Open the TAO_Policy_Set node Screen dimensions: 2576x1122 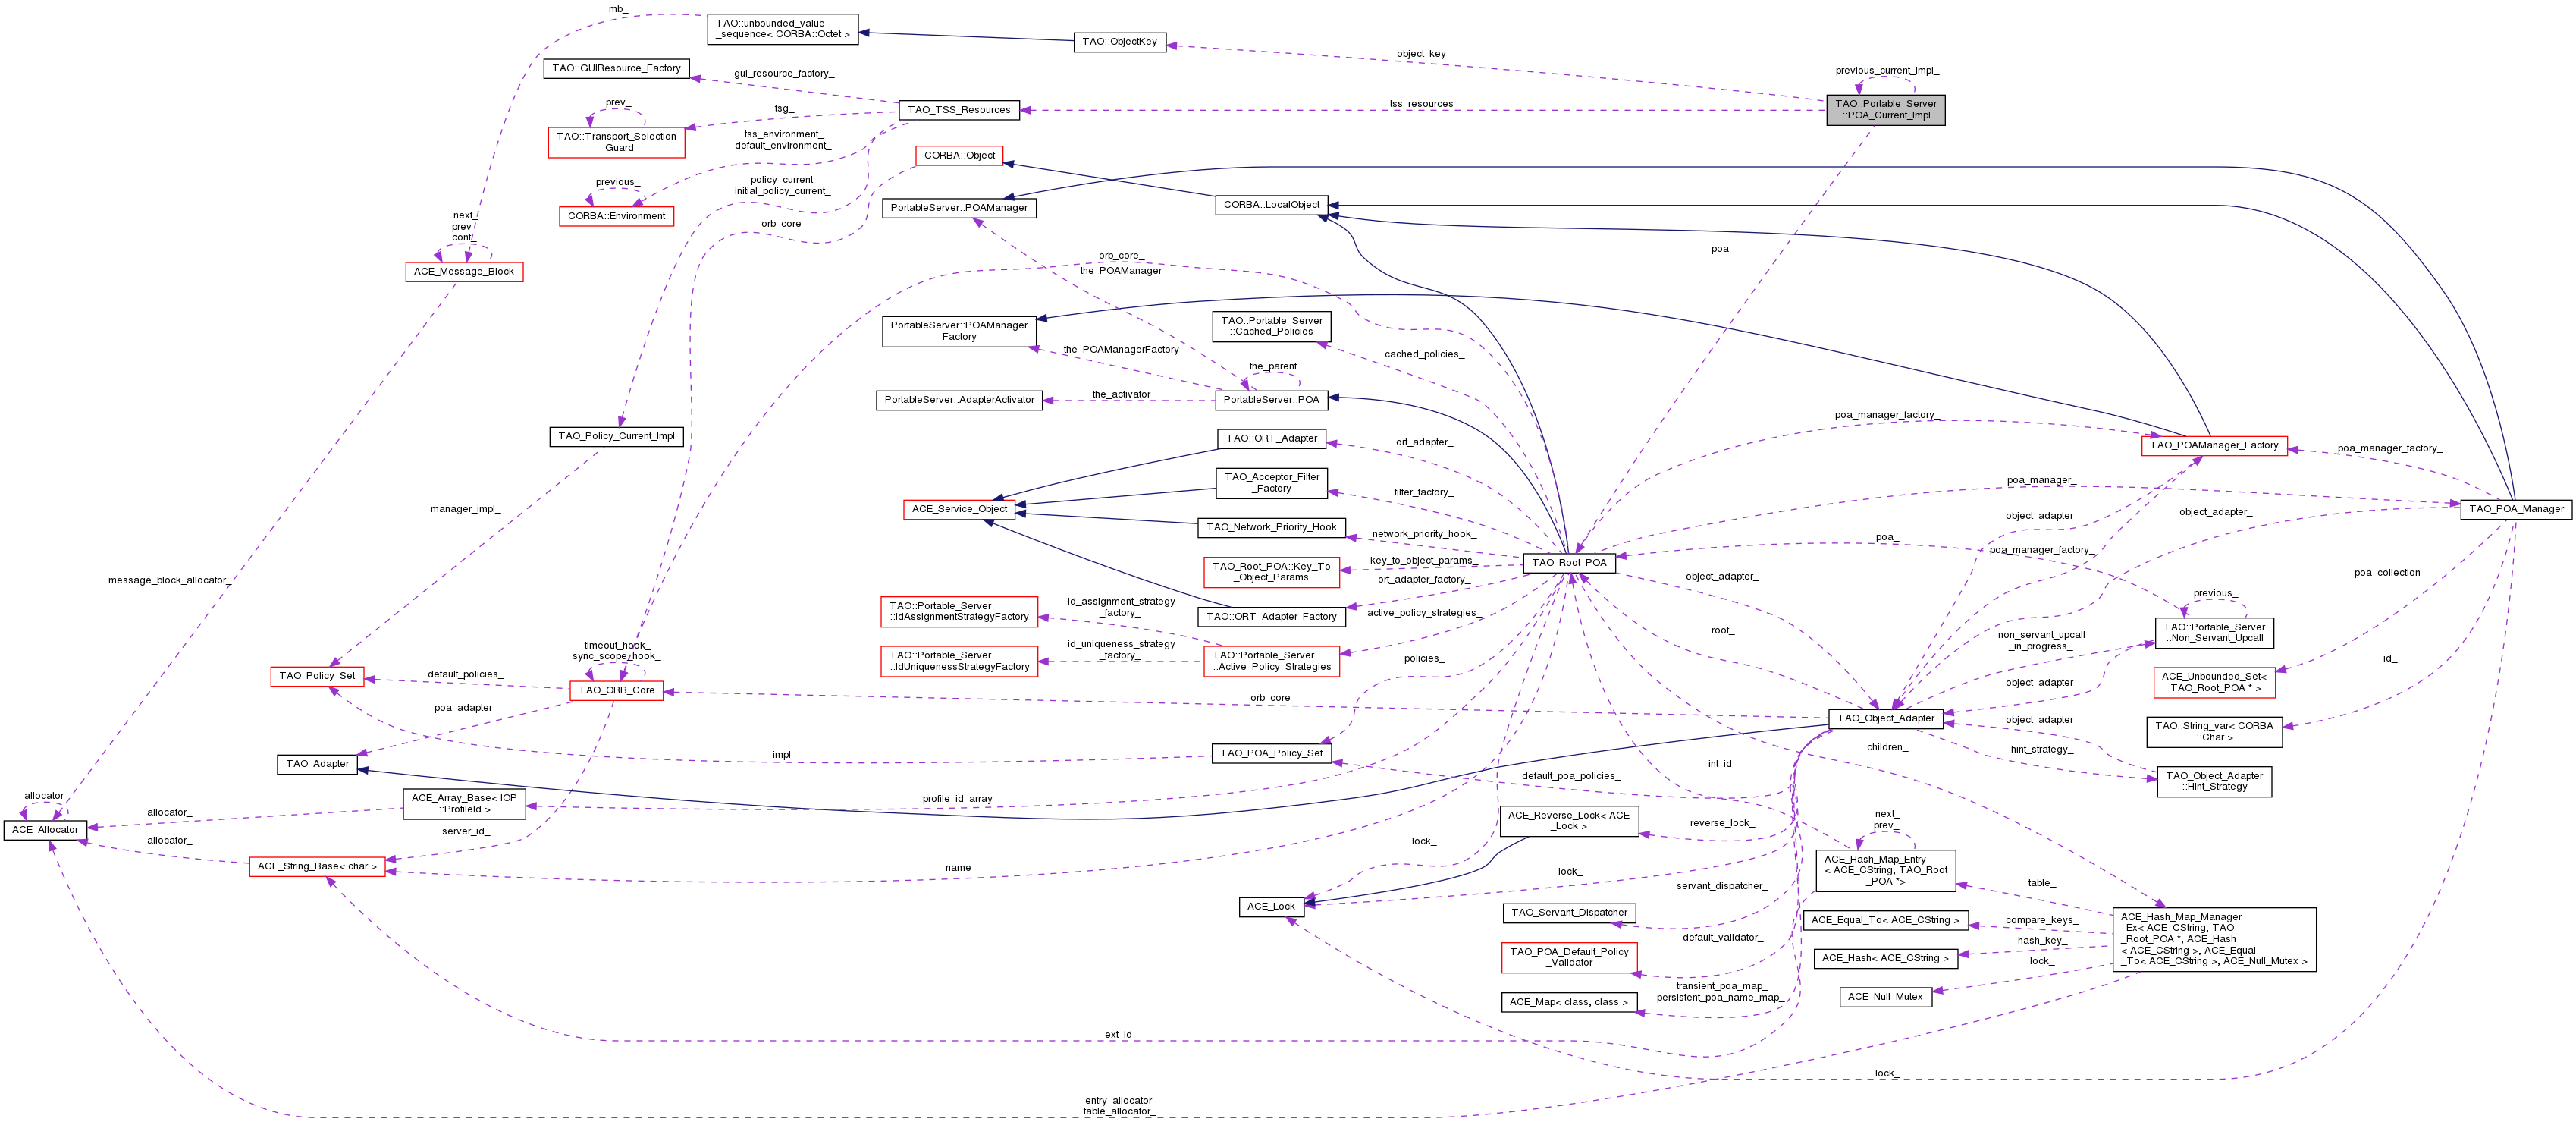coord(316,676)
